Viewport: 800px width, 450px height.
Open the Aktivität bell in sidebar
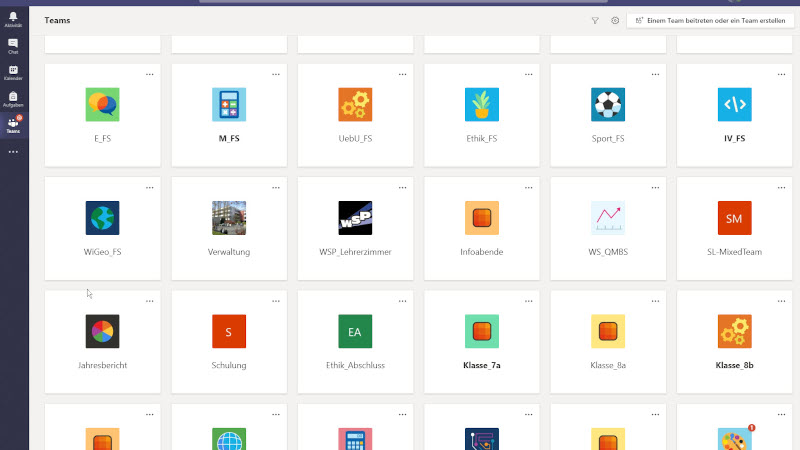(13, 19)
